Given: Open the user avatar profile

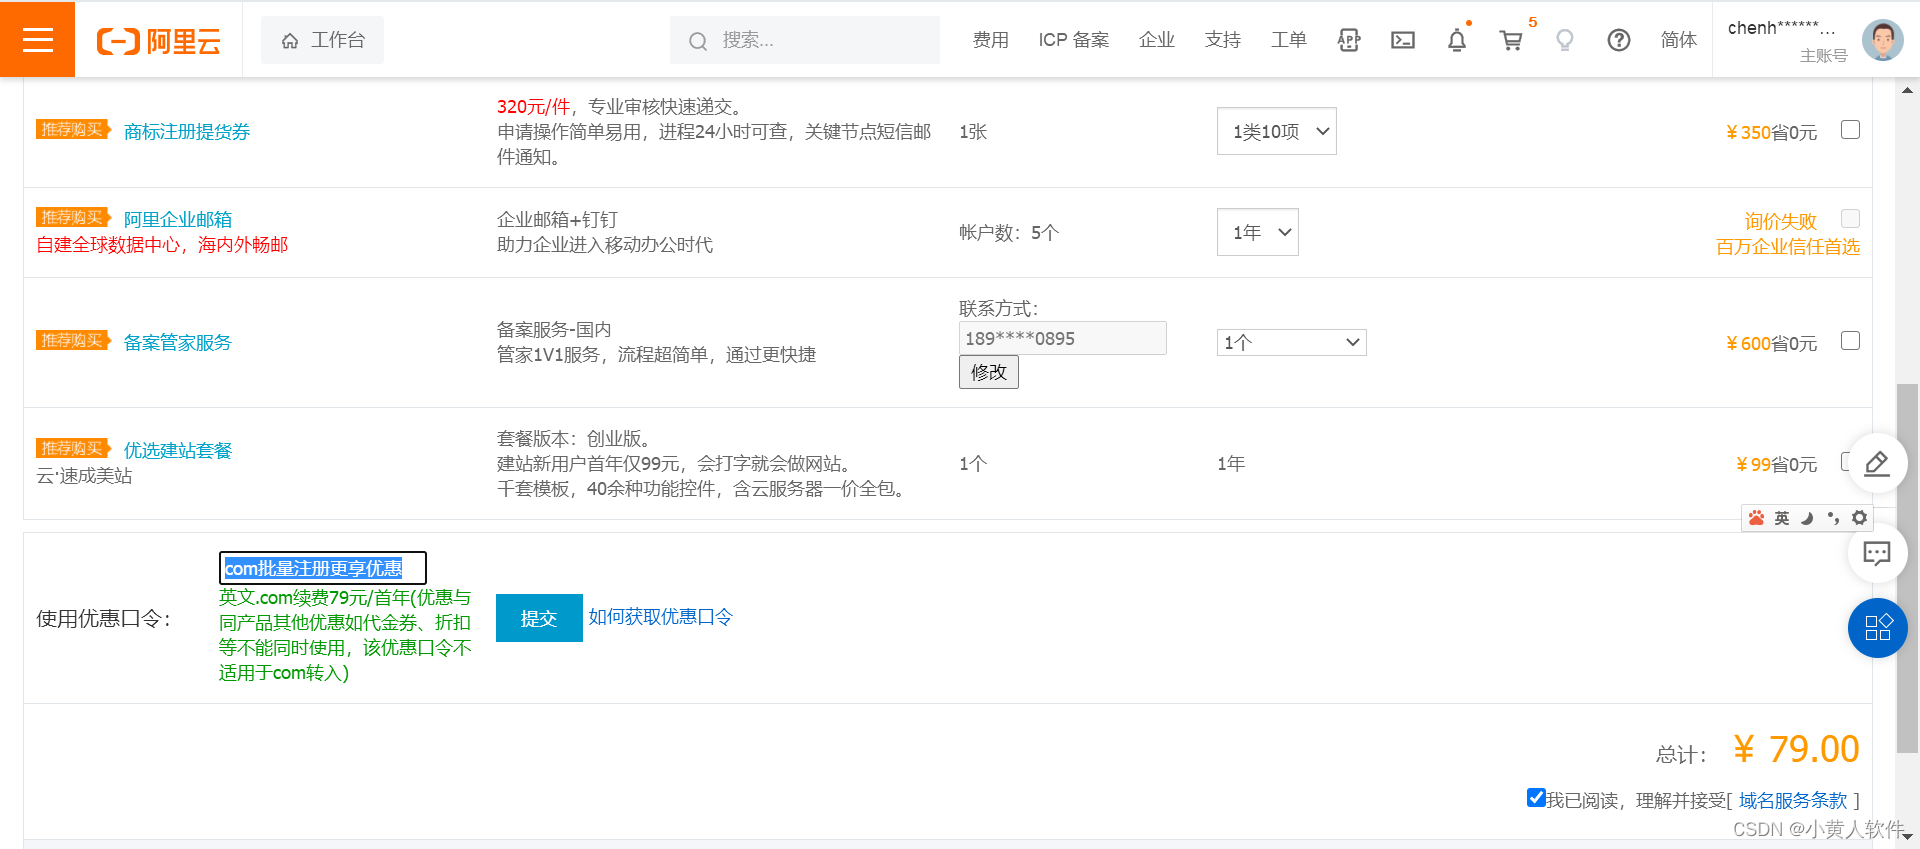Looking at the screenshot, I should pyautogui.click(x=1883, y=40).
